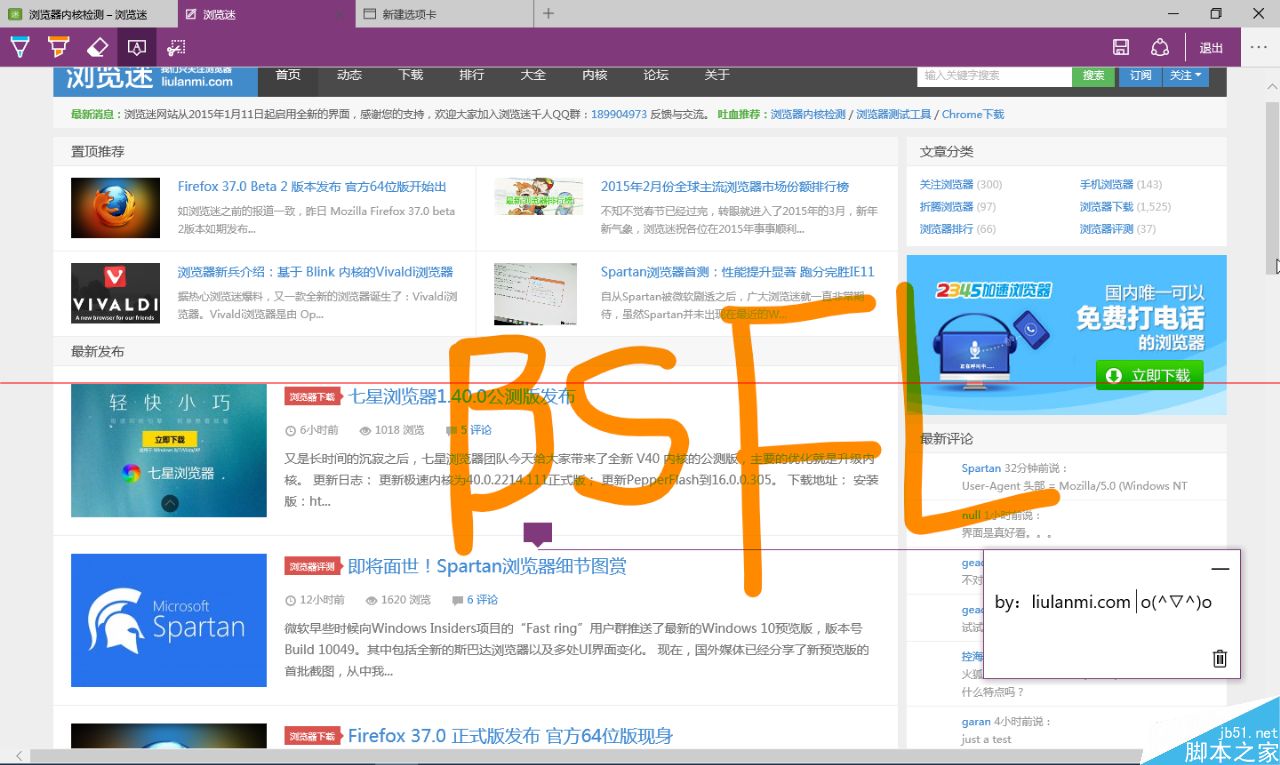Viewport: 1280px width, 765px height.
Task: Open the Chrome下载 link
Action: click(x=973, y=115)
